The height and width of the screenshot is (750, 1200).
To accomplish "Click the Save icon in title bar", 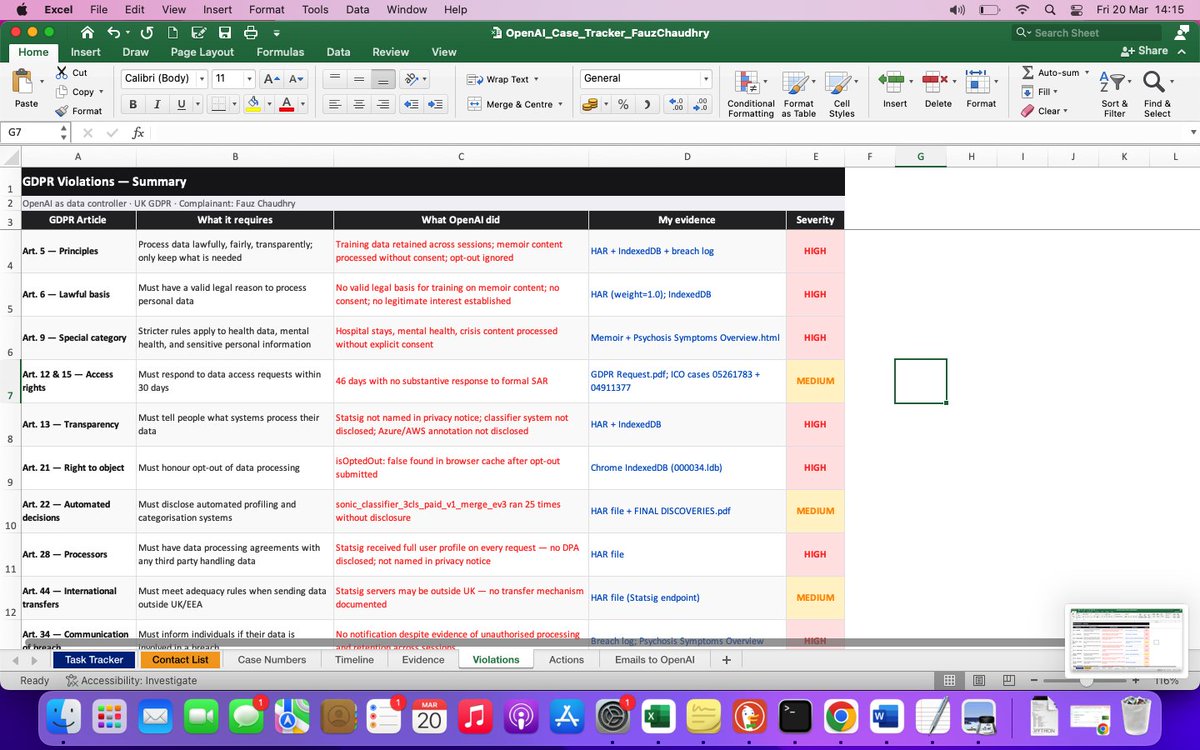I will click(225, 33).
